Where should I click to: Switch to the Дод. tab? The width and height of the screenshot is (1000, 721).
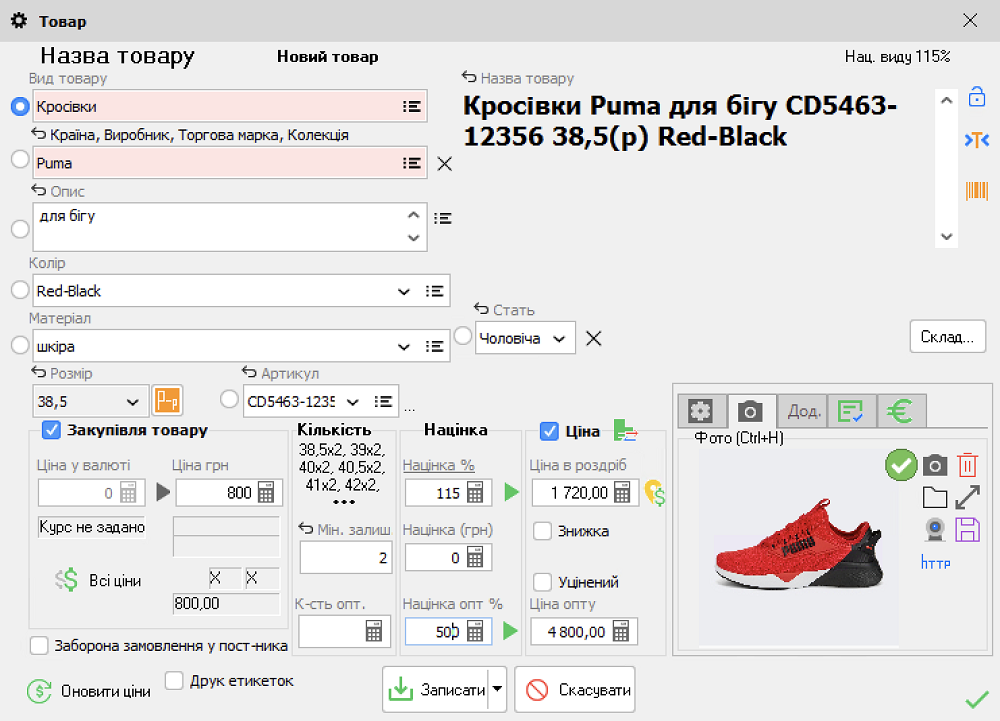point(804,411)
